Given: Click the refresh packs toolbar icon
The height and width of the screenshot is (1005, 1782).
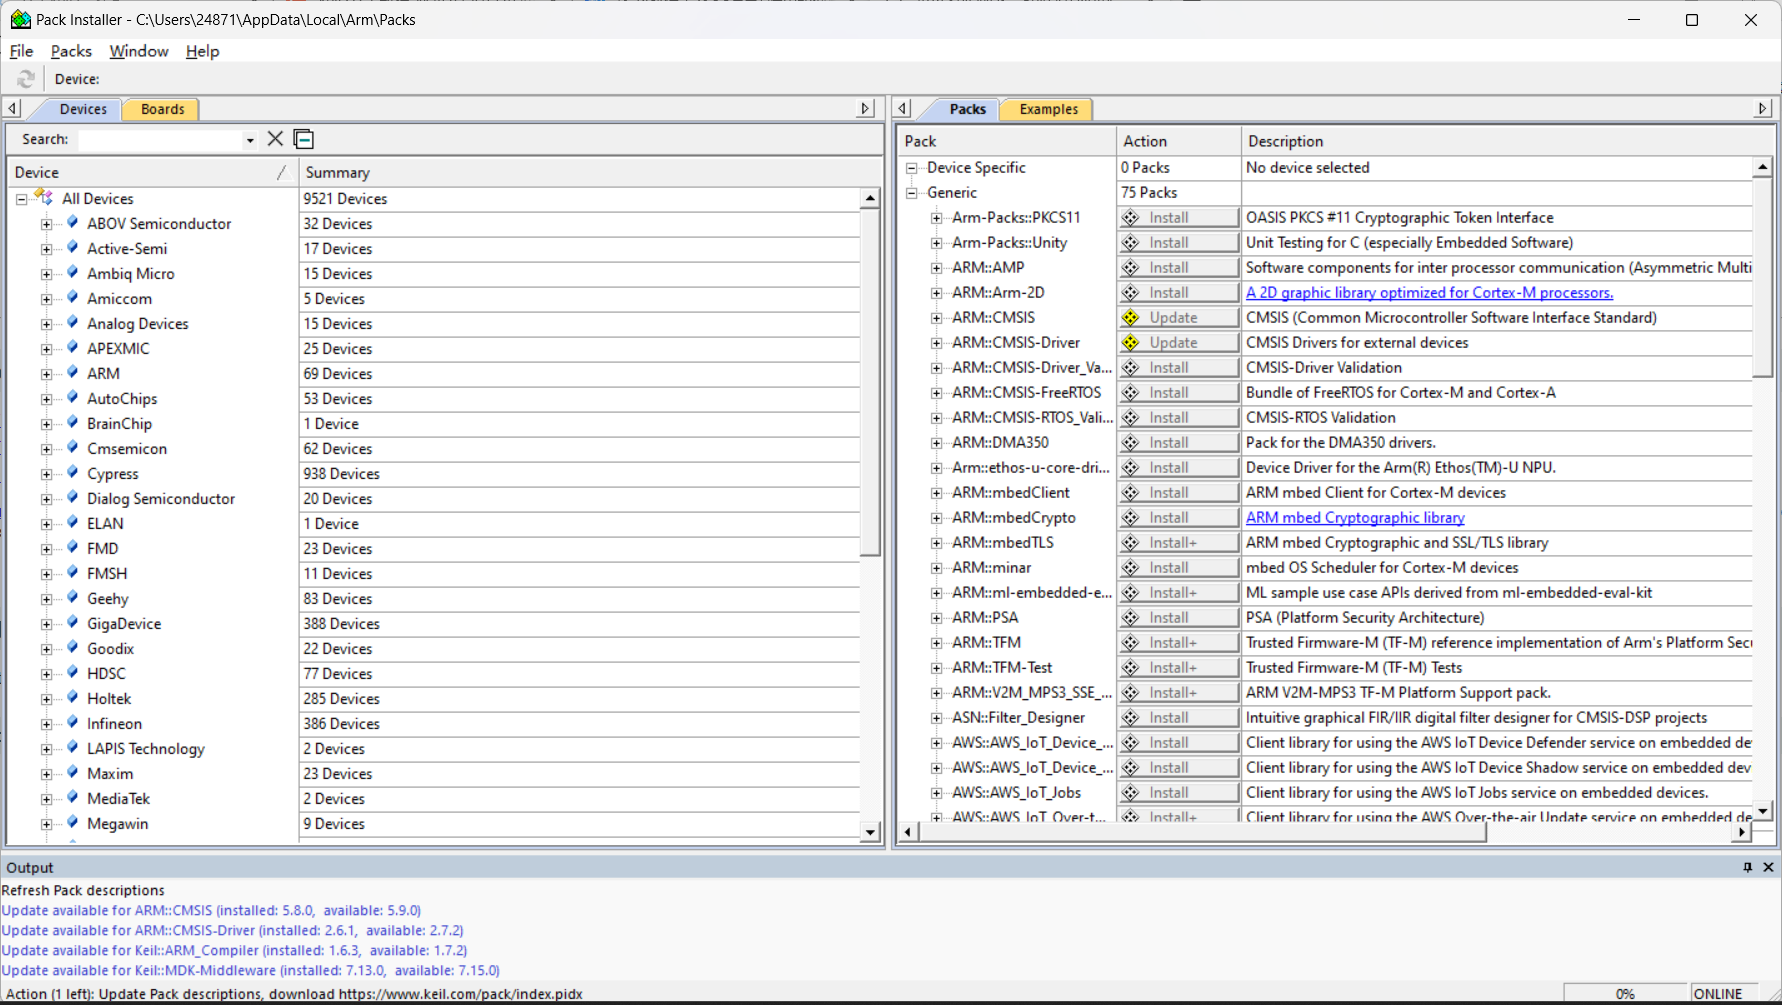Looking at the screenshot, I should click(26, 79).
